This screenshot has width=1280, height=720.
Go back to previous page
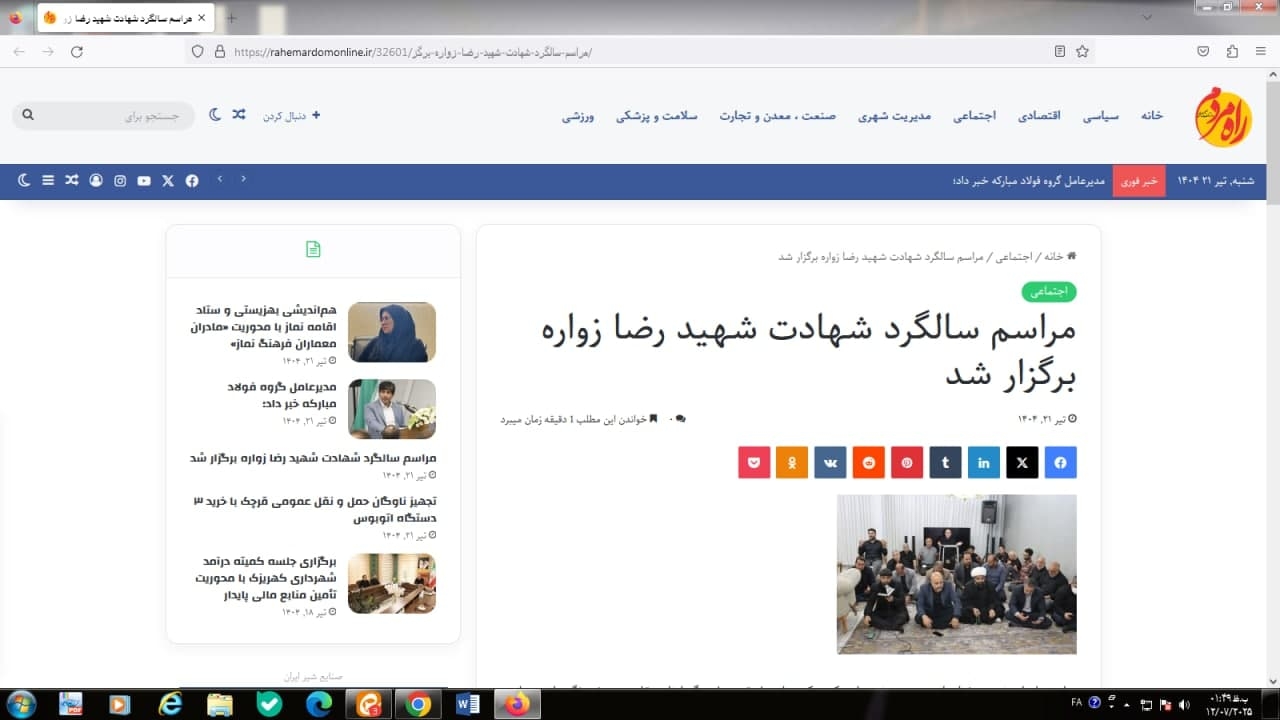[x=19, y=51]
